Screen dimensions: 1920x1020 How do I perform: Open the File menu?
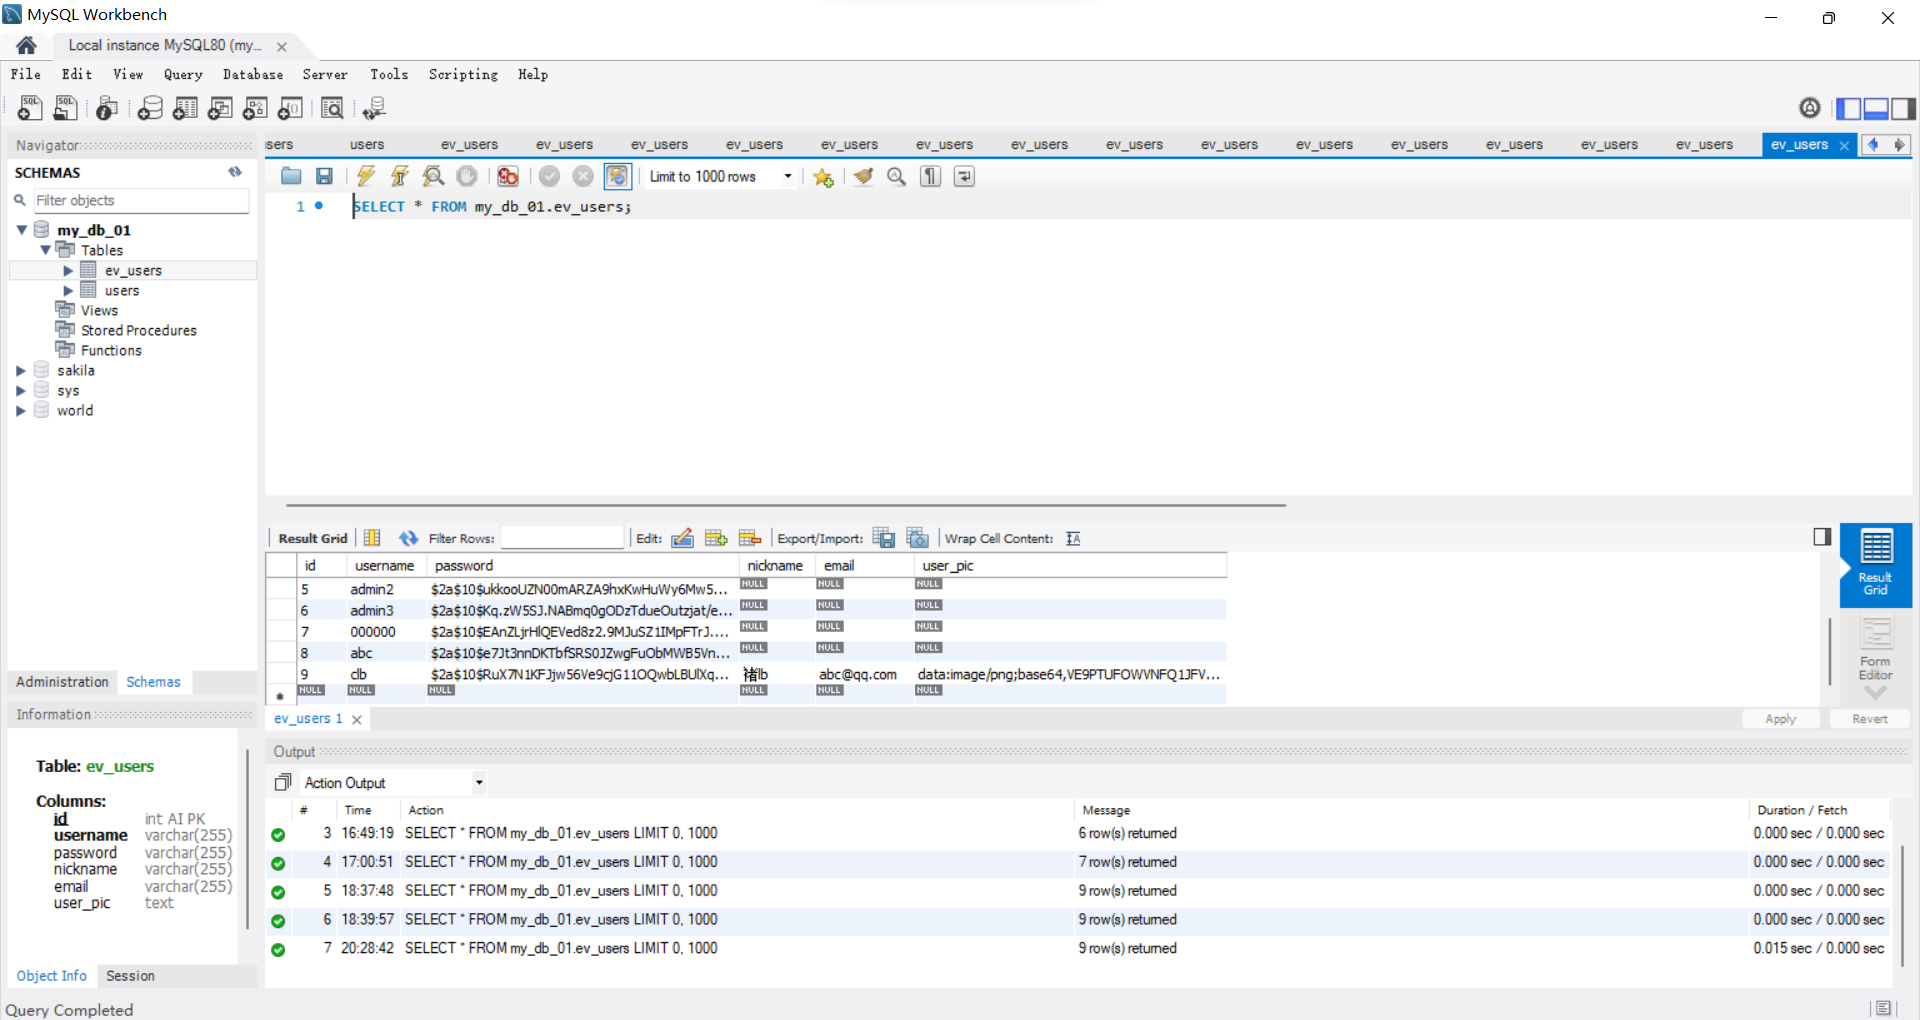point(26,74)
